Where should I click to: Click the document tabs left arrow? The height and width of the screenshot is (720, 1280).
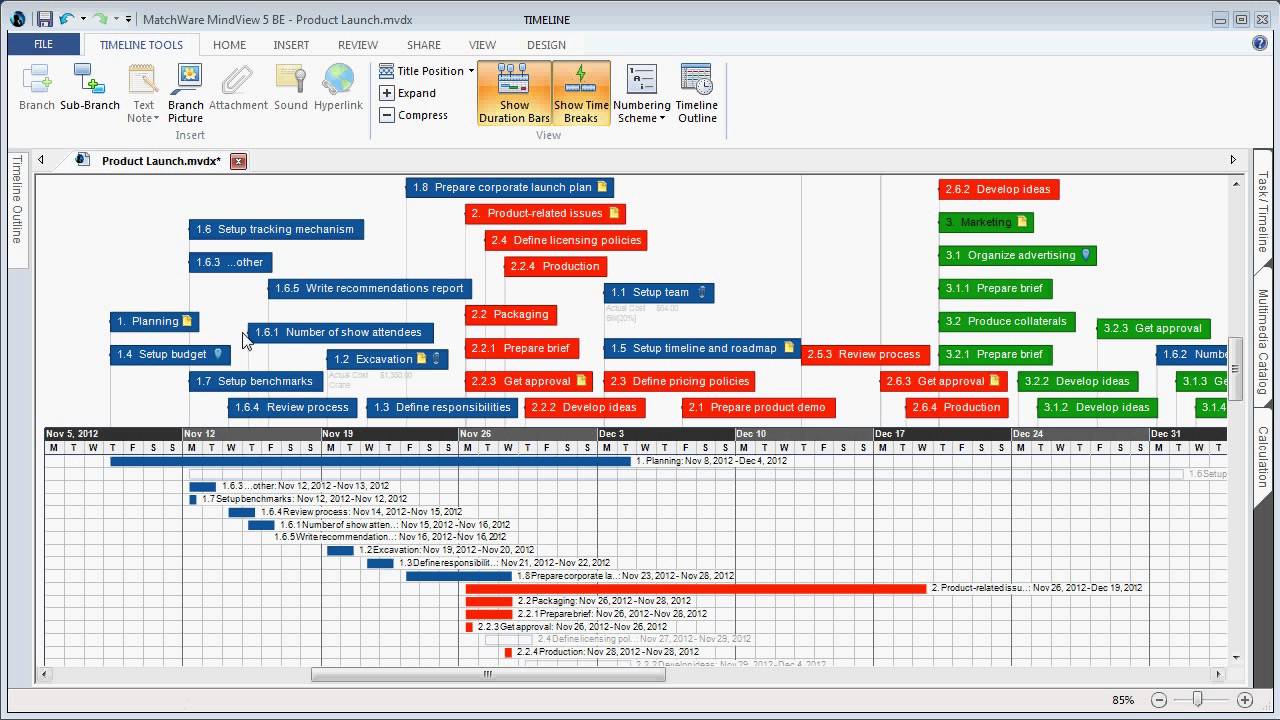(x=41, y=160)
